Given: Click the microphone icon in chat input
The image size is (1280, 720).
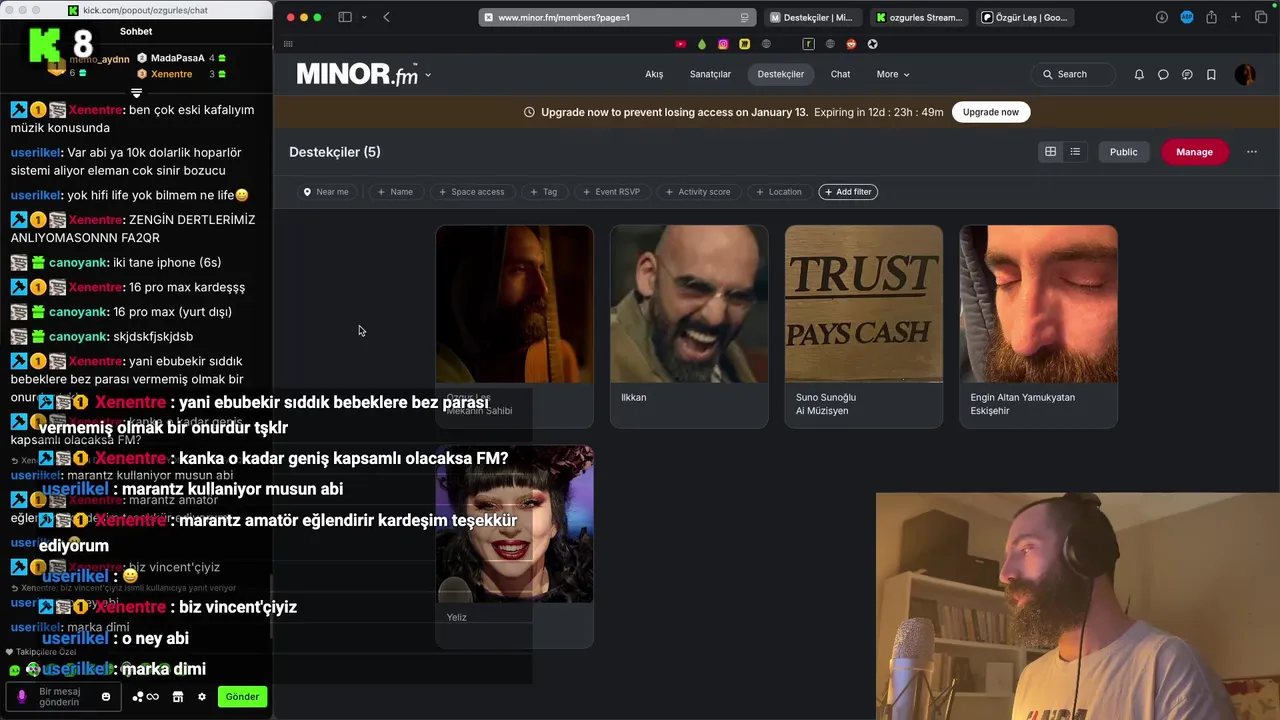Looking at the screenshot, I should coord(22,697).
